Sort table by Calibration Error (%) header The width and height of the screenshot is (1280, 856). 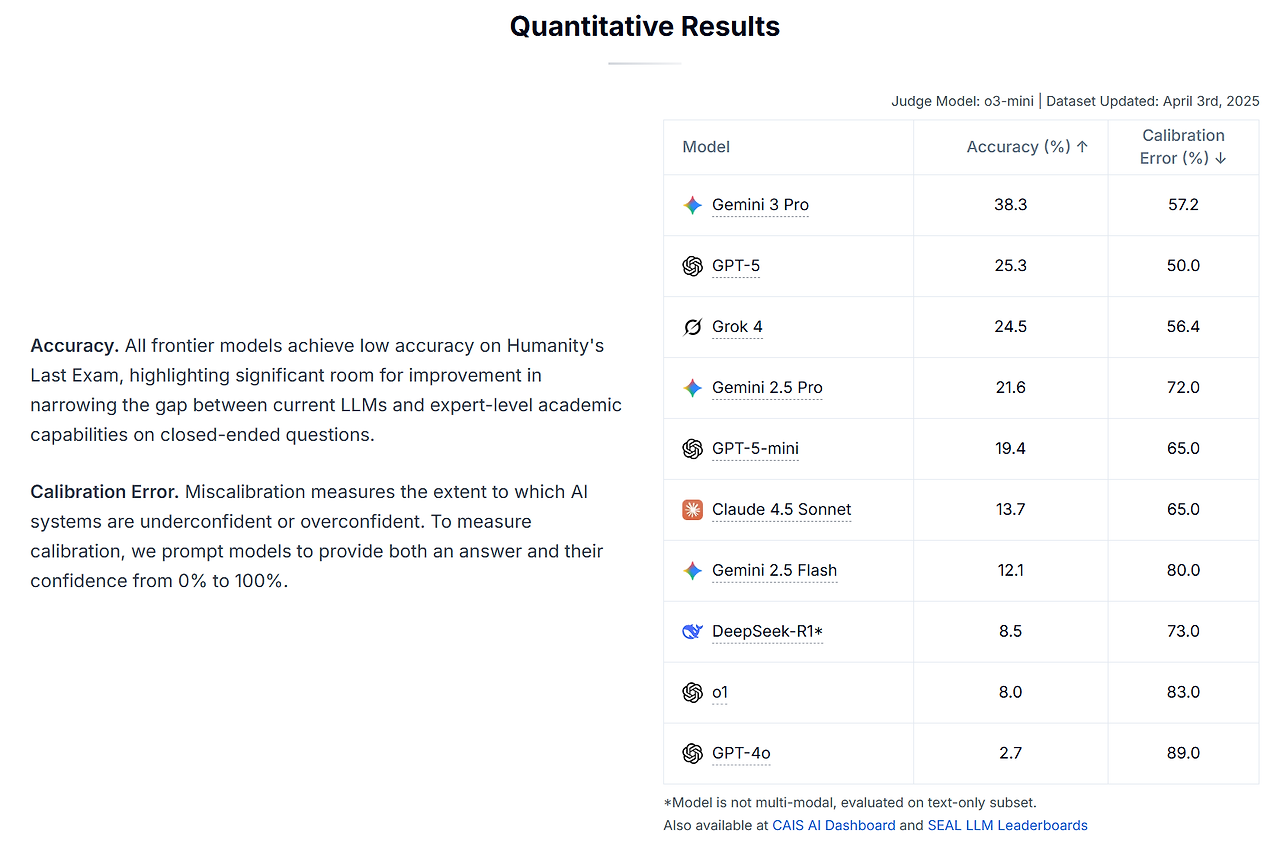tap(1183, 147)
